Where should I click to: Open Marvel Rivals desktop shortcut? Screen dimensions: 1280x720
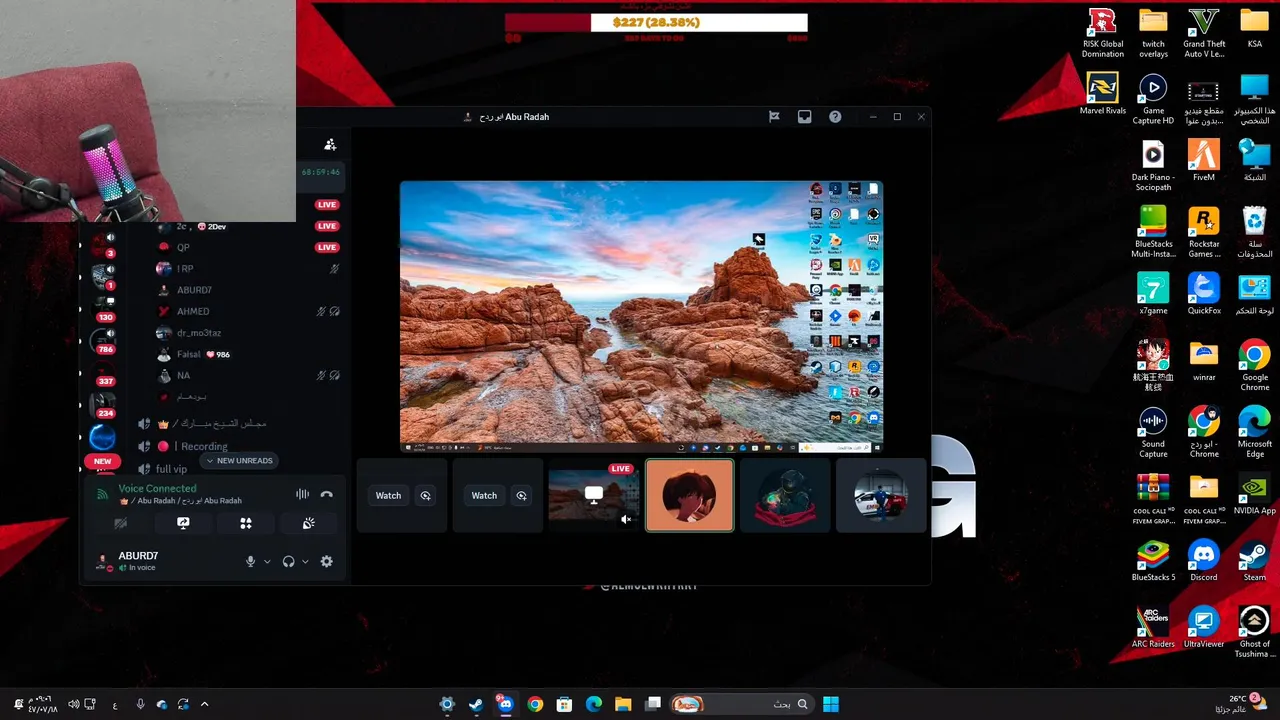[x=1103, y=95]
